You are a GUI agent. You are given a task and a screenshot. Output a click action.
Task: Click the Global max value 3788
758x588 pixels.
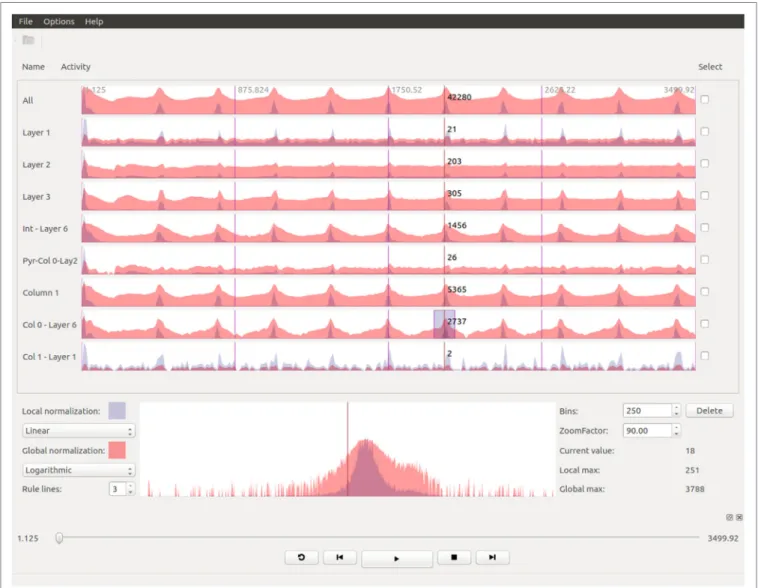click(695, 489)
